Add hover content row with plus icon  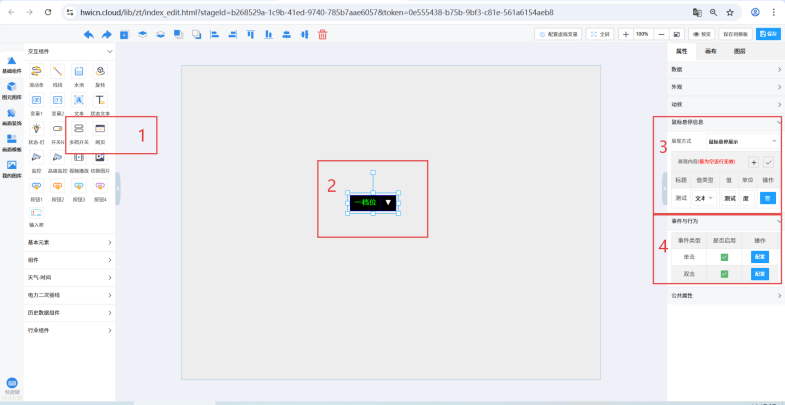tap(753, 161)
